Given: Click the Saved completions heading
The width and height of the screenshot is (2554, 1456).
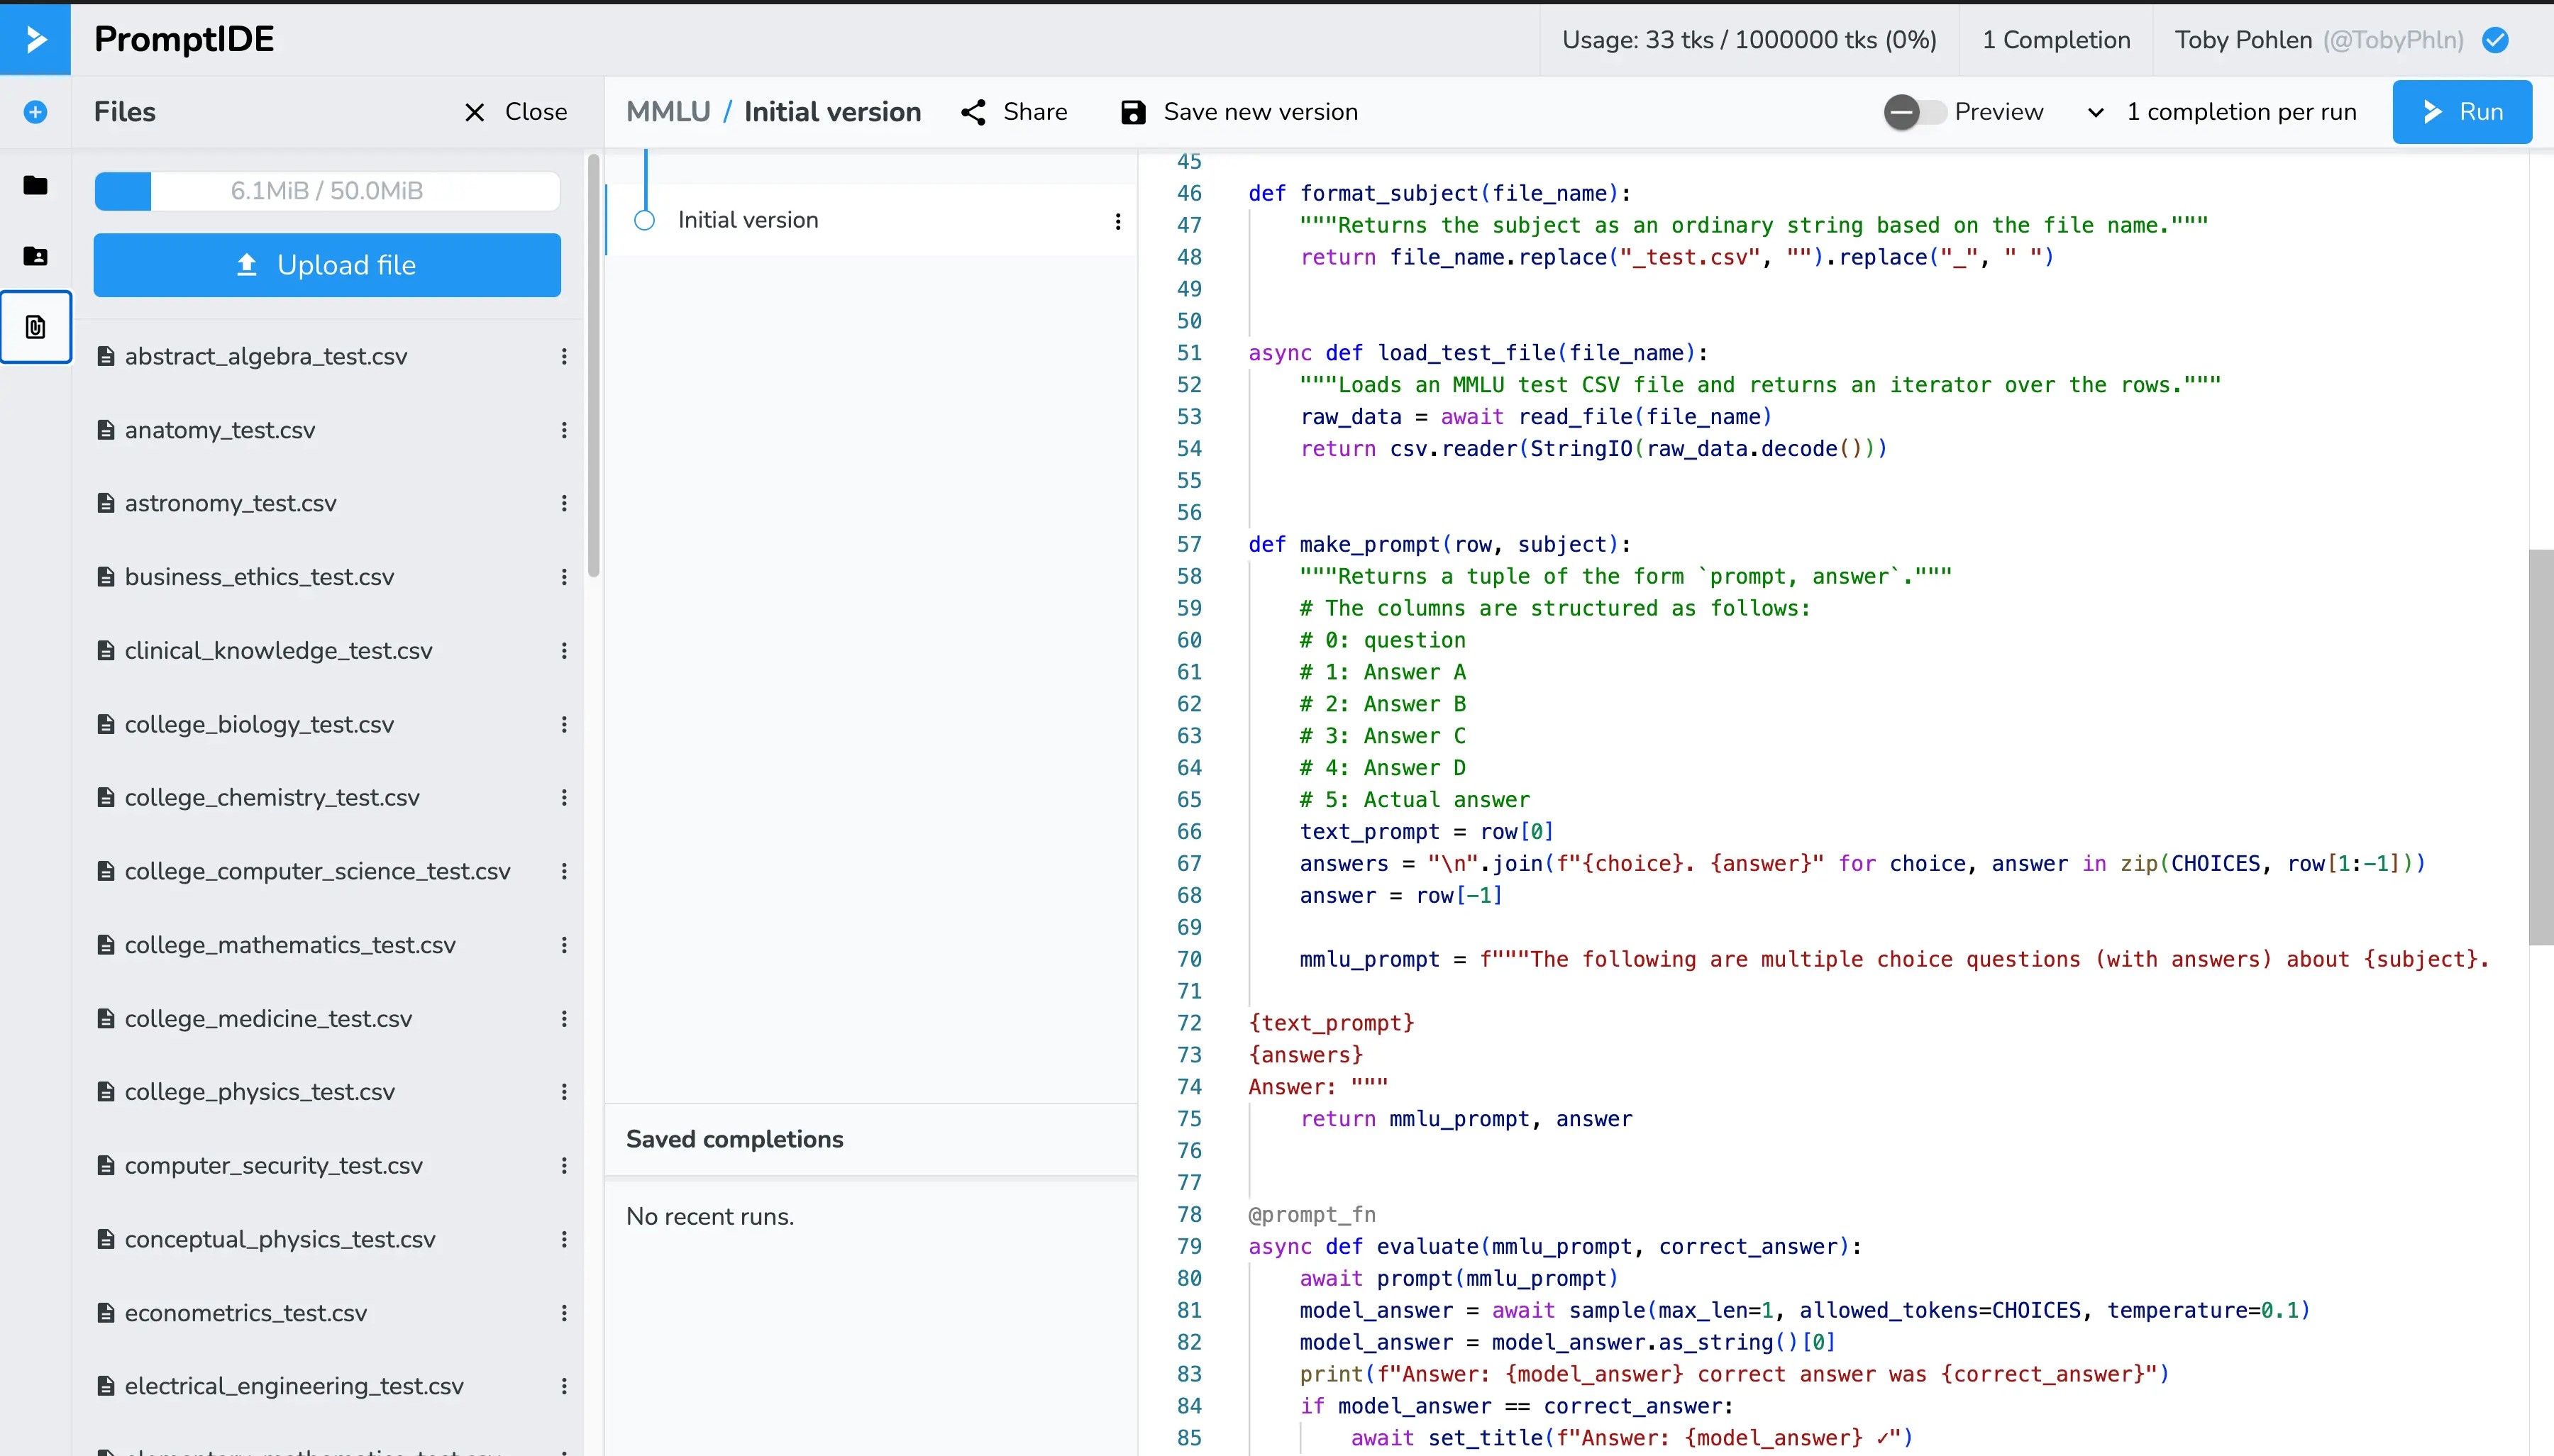Looking at the screenshot, I should point(735,1140).
